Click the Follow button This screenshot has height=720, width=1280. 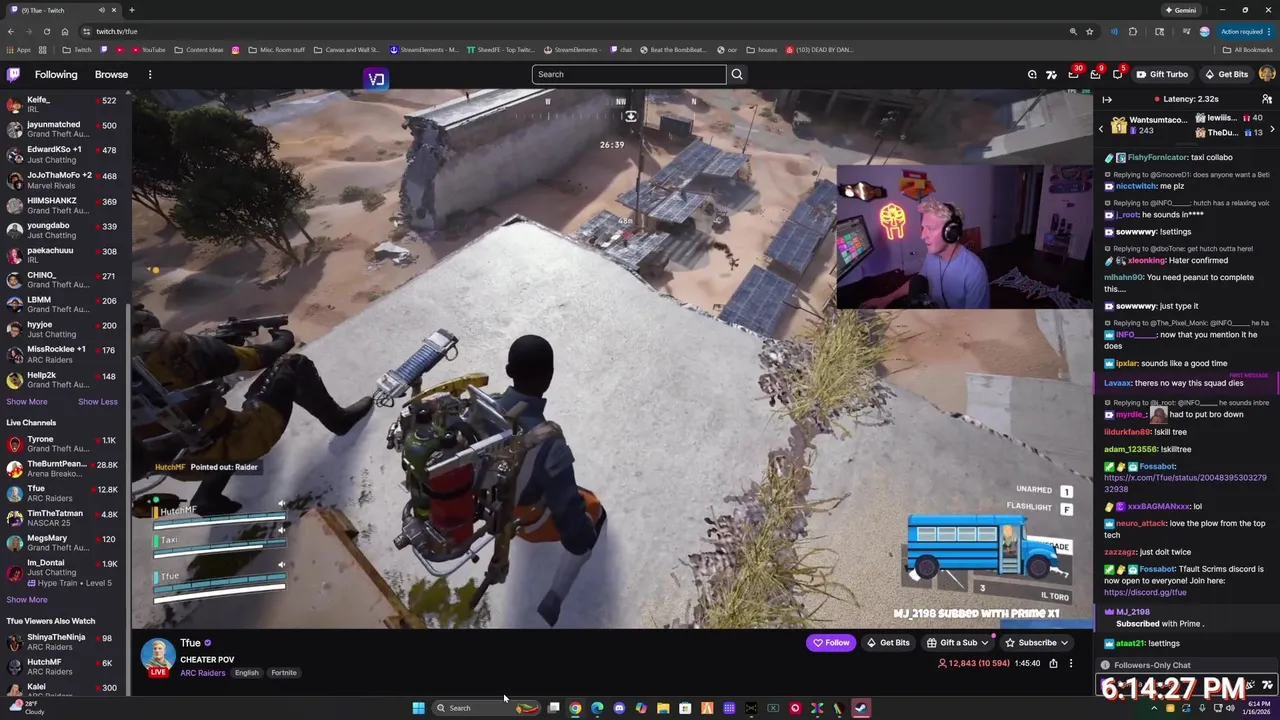(x=831, y=643)
